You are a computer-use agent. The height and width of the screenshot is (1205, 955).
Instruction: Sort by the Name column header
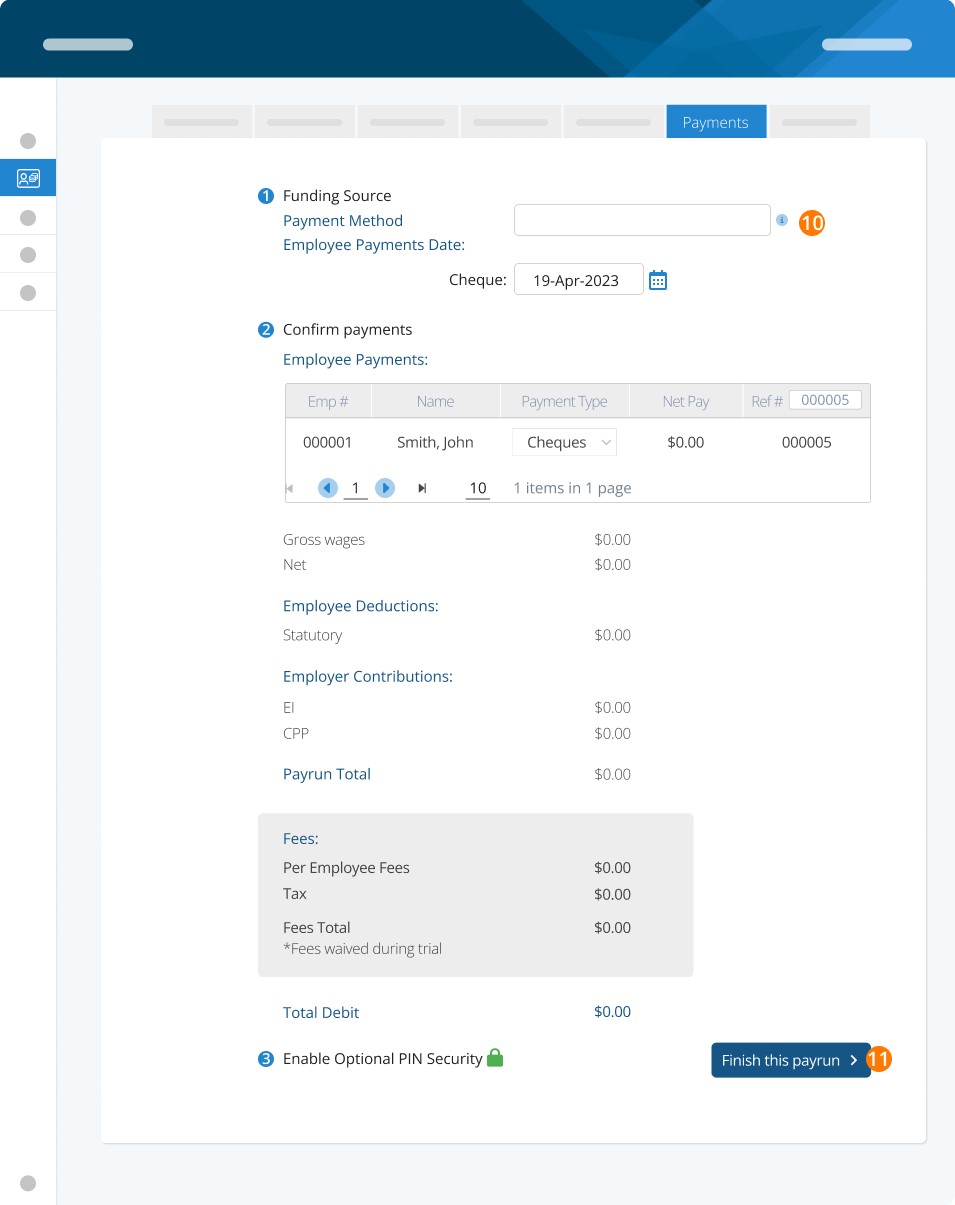pyautogui.click(x=436, y=401)
